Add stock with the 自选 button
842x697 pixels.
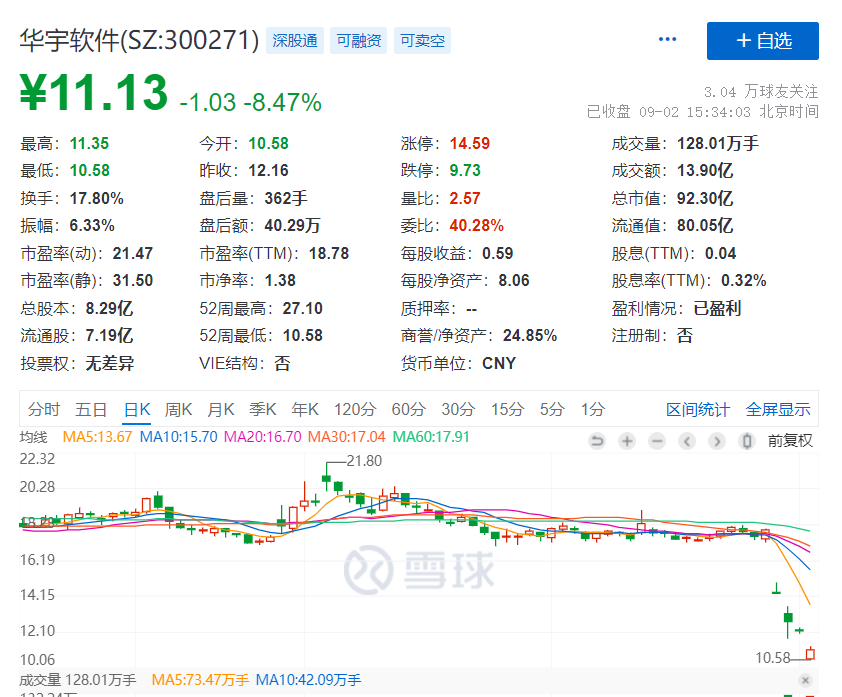[x=762, y=40]
